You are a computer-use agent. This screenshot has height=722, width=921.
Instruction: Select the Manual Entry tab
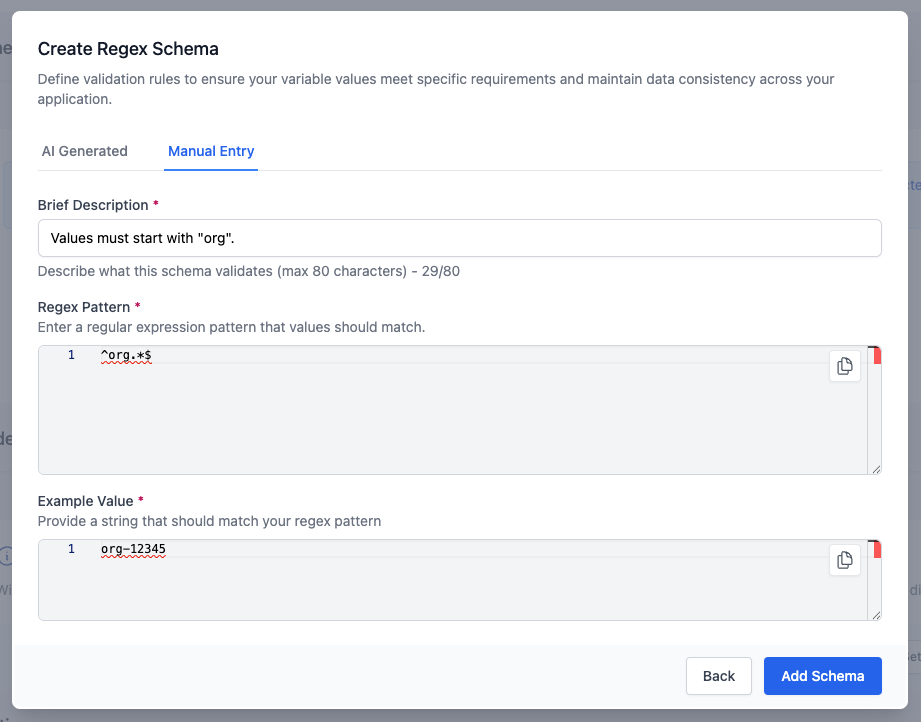pos(210,151)
